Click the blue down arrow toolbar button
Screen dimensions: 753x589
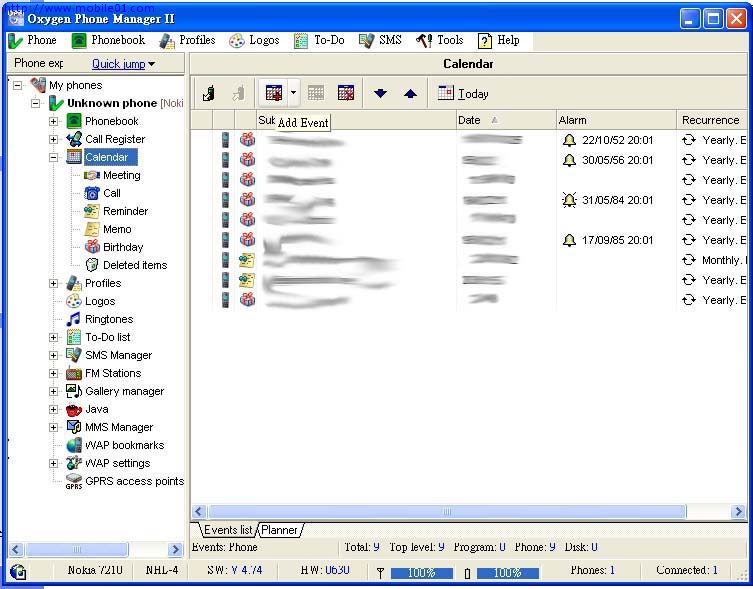(380, 93)
